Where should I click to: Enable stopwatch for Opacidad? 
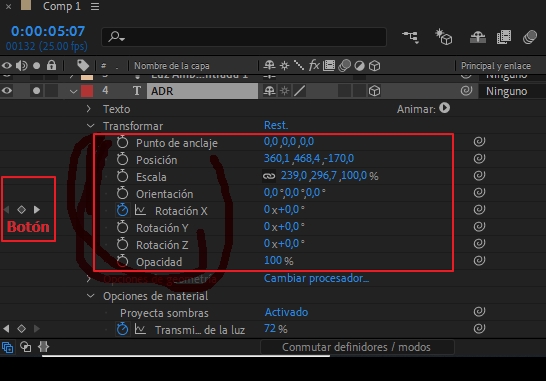122,261
